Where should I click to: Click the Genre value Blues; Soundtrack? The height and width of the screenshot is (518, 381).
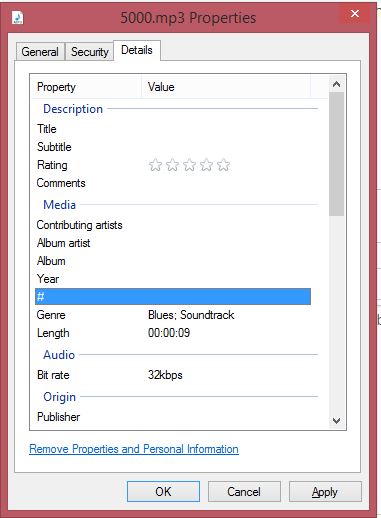(x=191, y=315)
